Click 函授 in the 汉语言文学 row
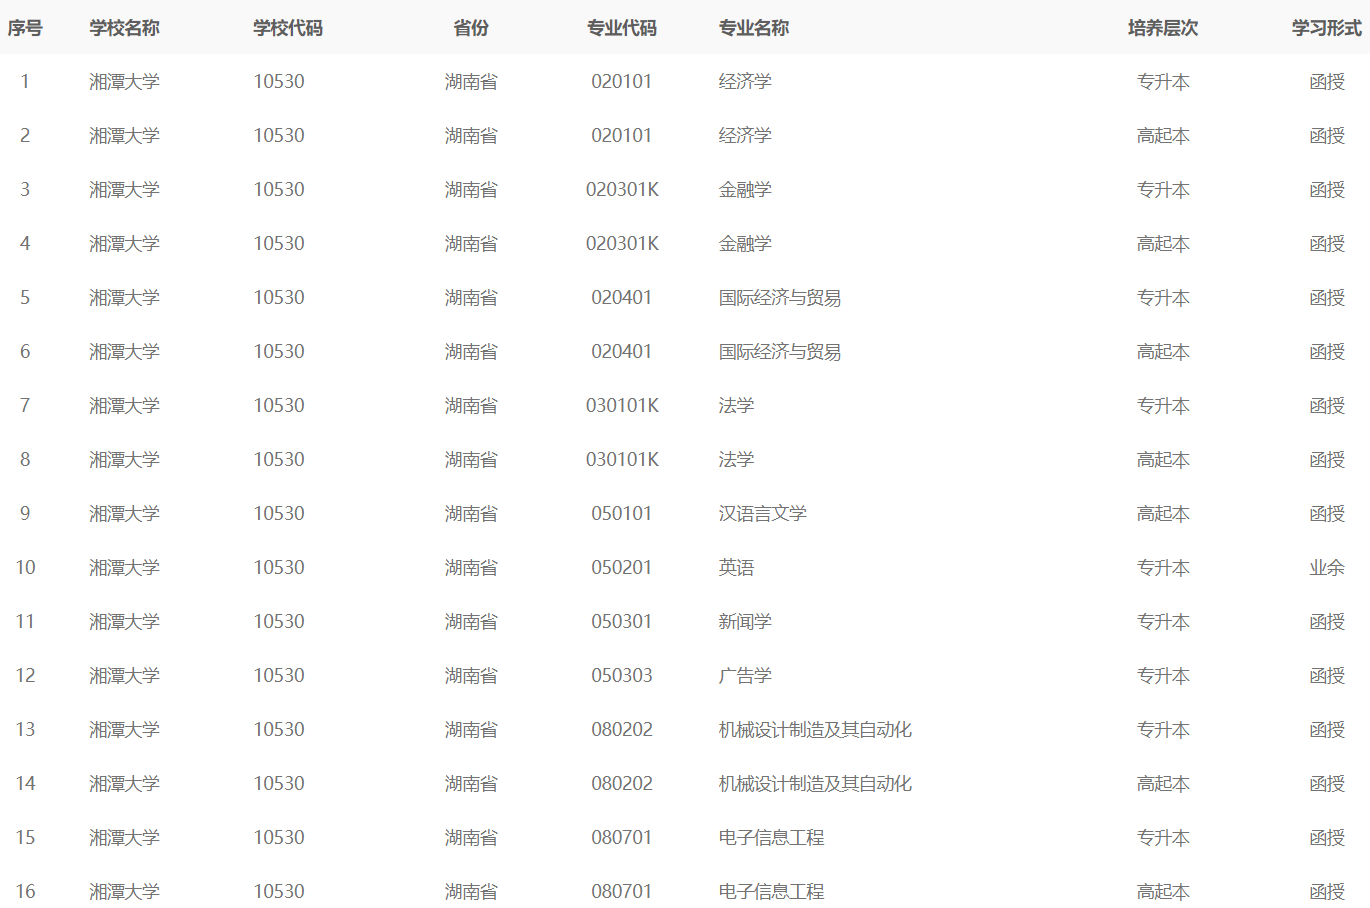The width and height of the screenshot is (1370, 908). [1327, 514]
